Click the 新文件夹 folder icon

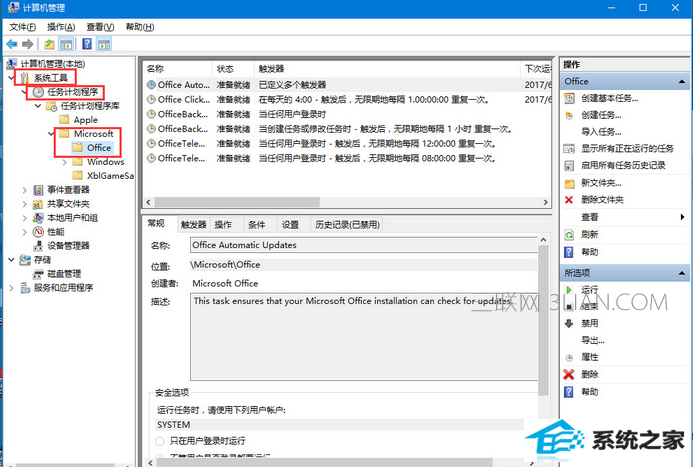click(x=569, y=183)
